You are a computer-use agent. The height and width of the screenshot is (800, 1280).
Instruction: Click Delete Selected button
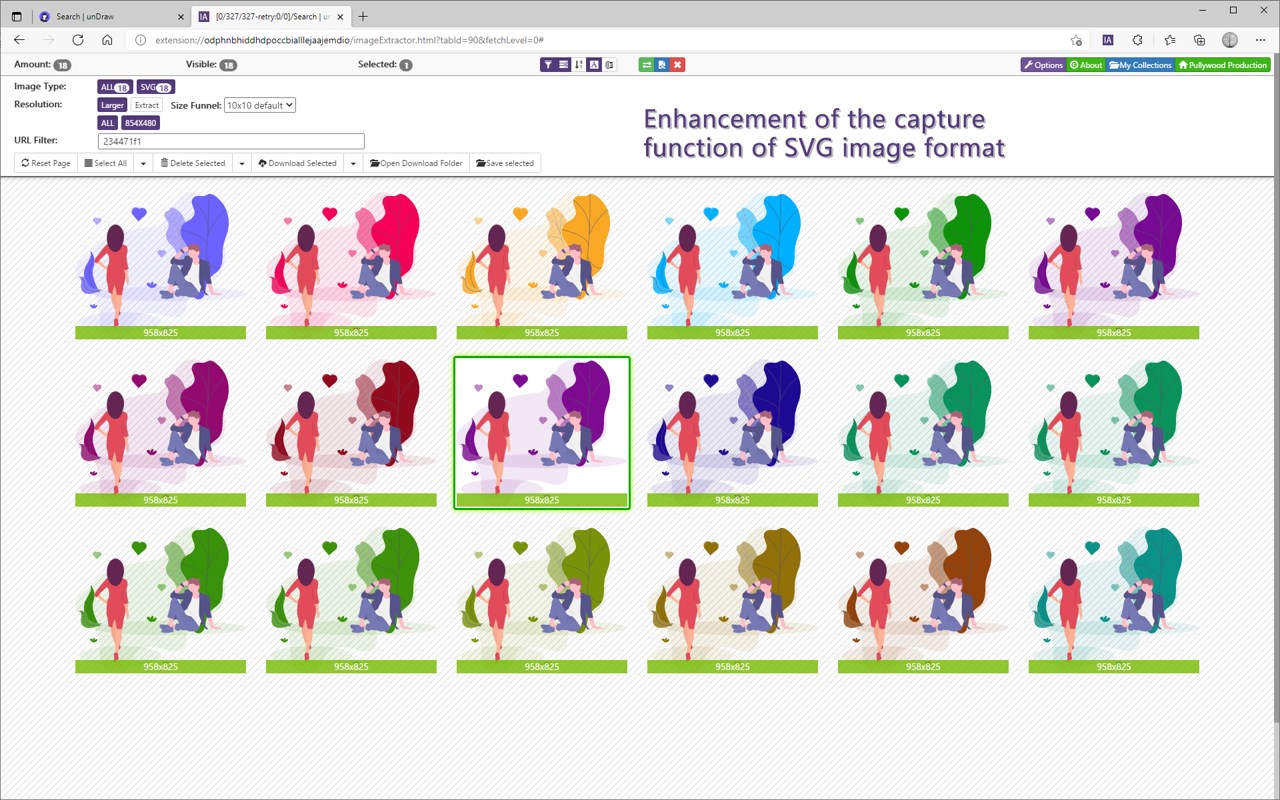193,163
